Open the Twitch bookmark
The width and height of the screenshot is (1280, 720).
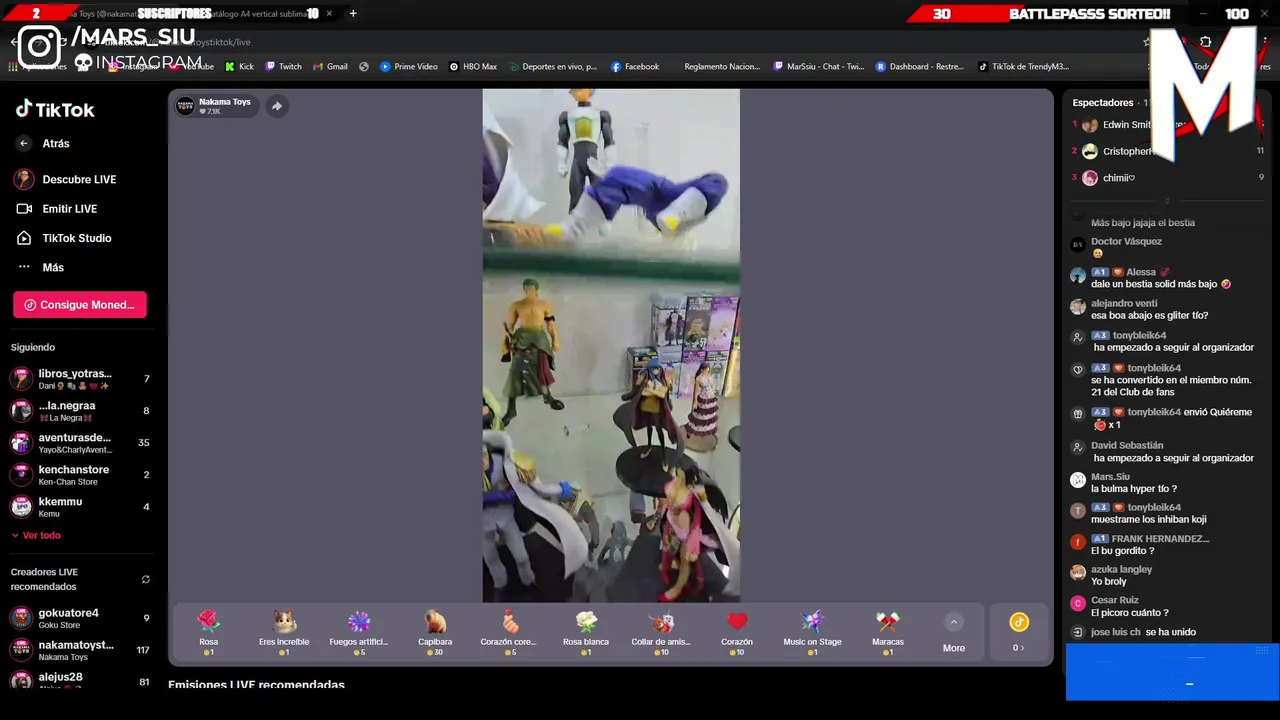pos(283,67)
